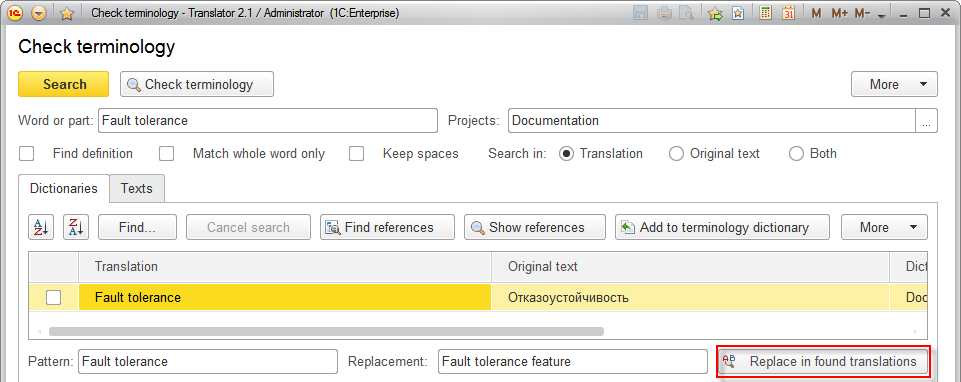Click the Original text column header

(x=691, y=267)
